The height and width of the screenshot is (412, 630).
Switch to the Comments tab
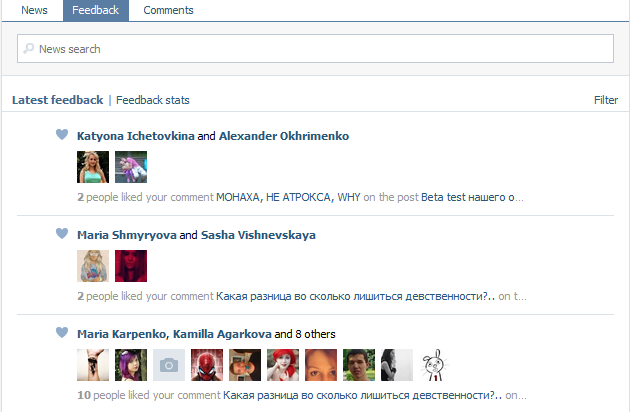(x=168, y=10)
